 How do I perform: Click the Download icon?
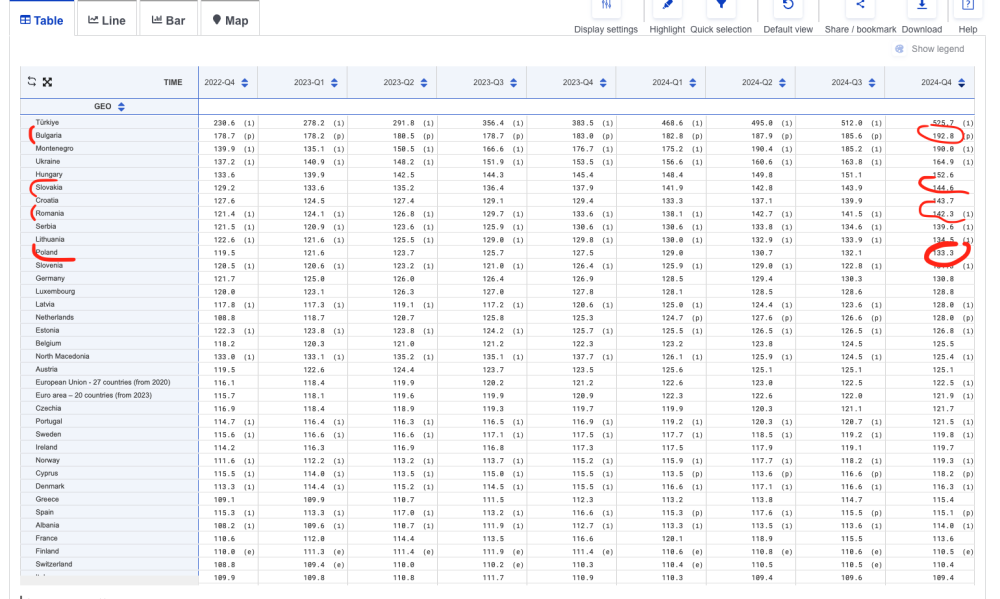click(921, 7)
